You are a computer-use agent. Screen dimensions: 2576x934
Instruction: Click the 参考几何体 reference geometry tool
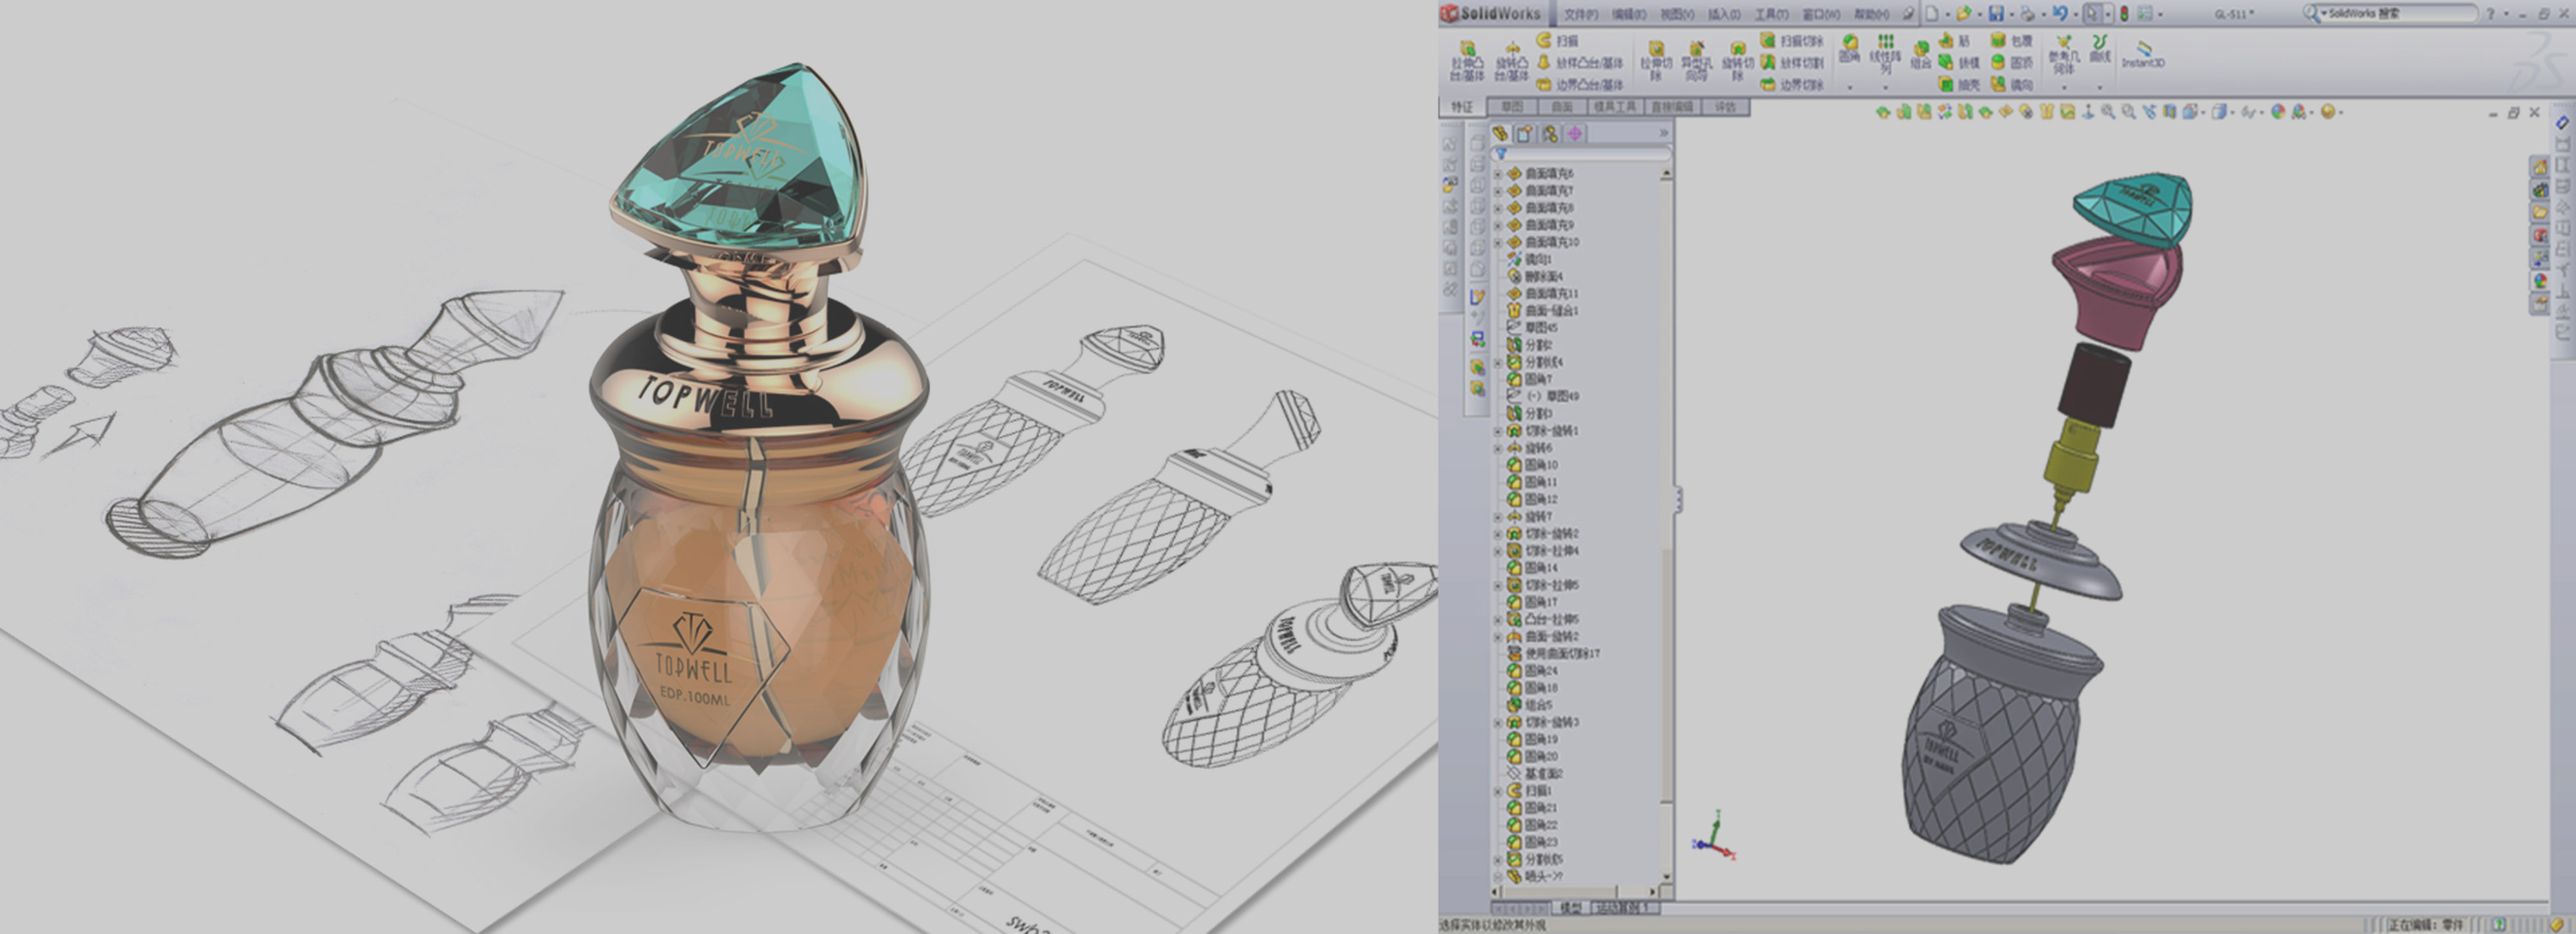pyautogui.click(x=2064, y=54)
